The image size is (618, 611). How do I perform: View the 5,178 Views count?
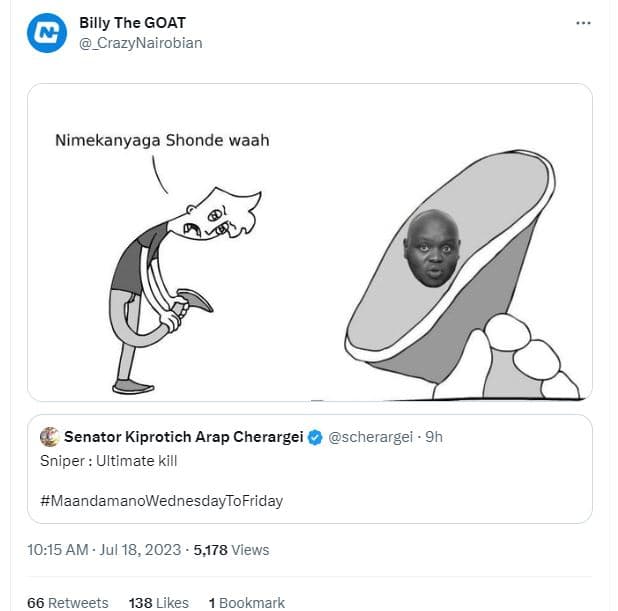[230, 549]
